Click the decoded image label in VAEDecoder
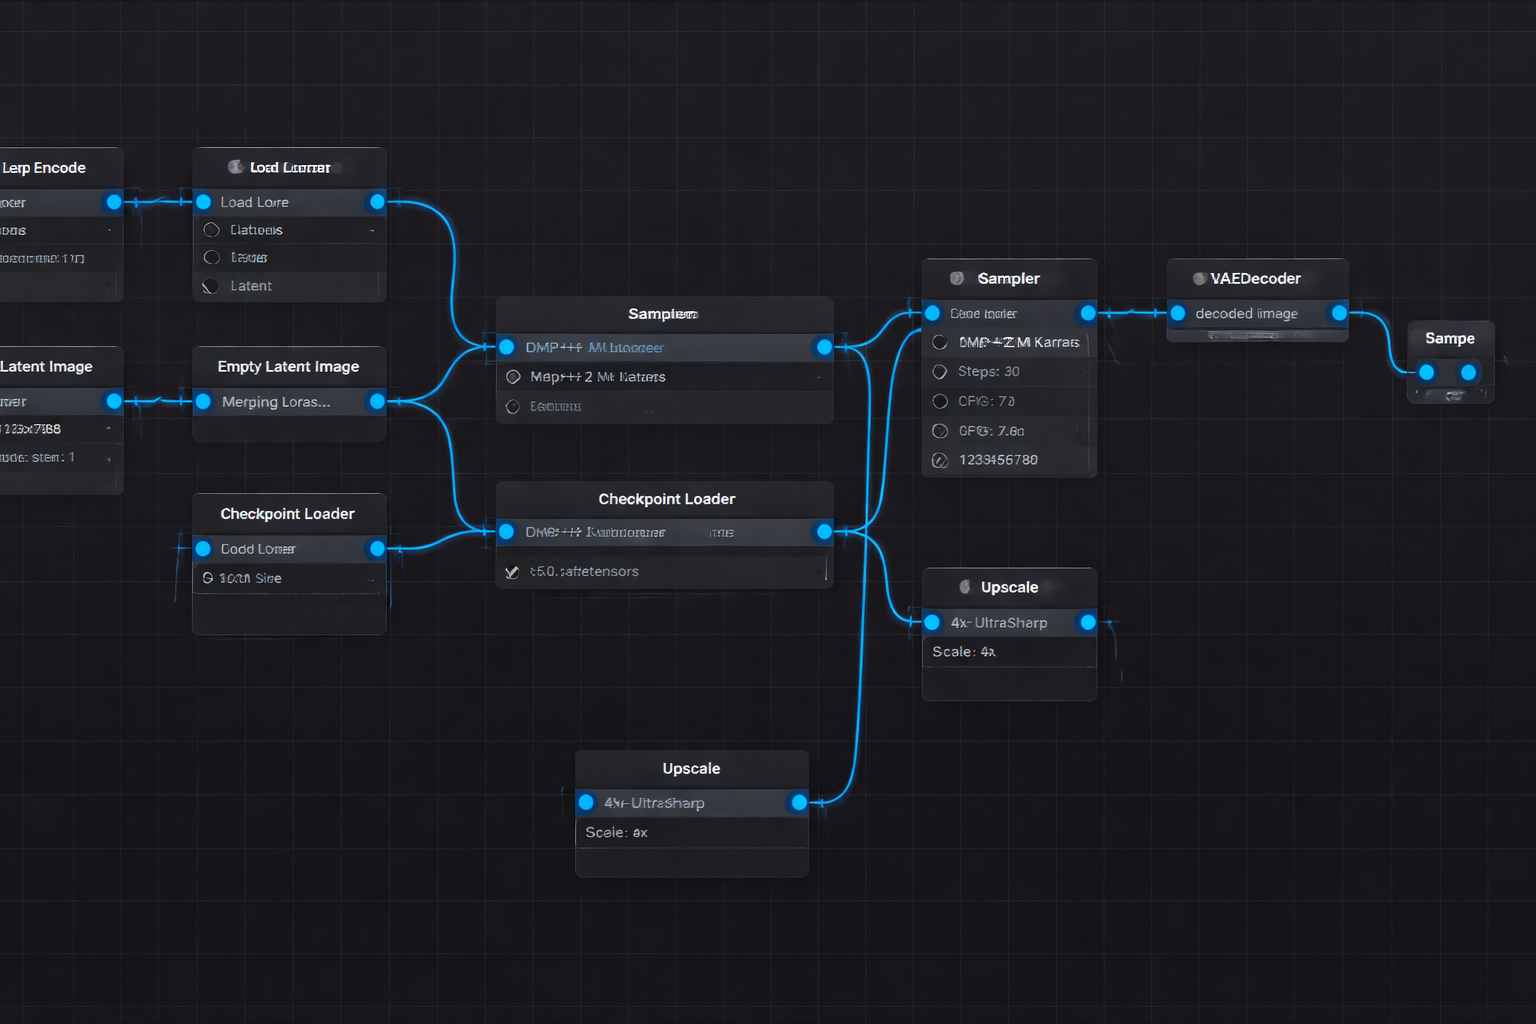 tap(1243, 313)
